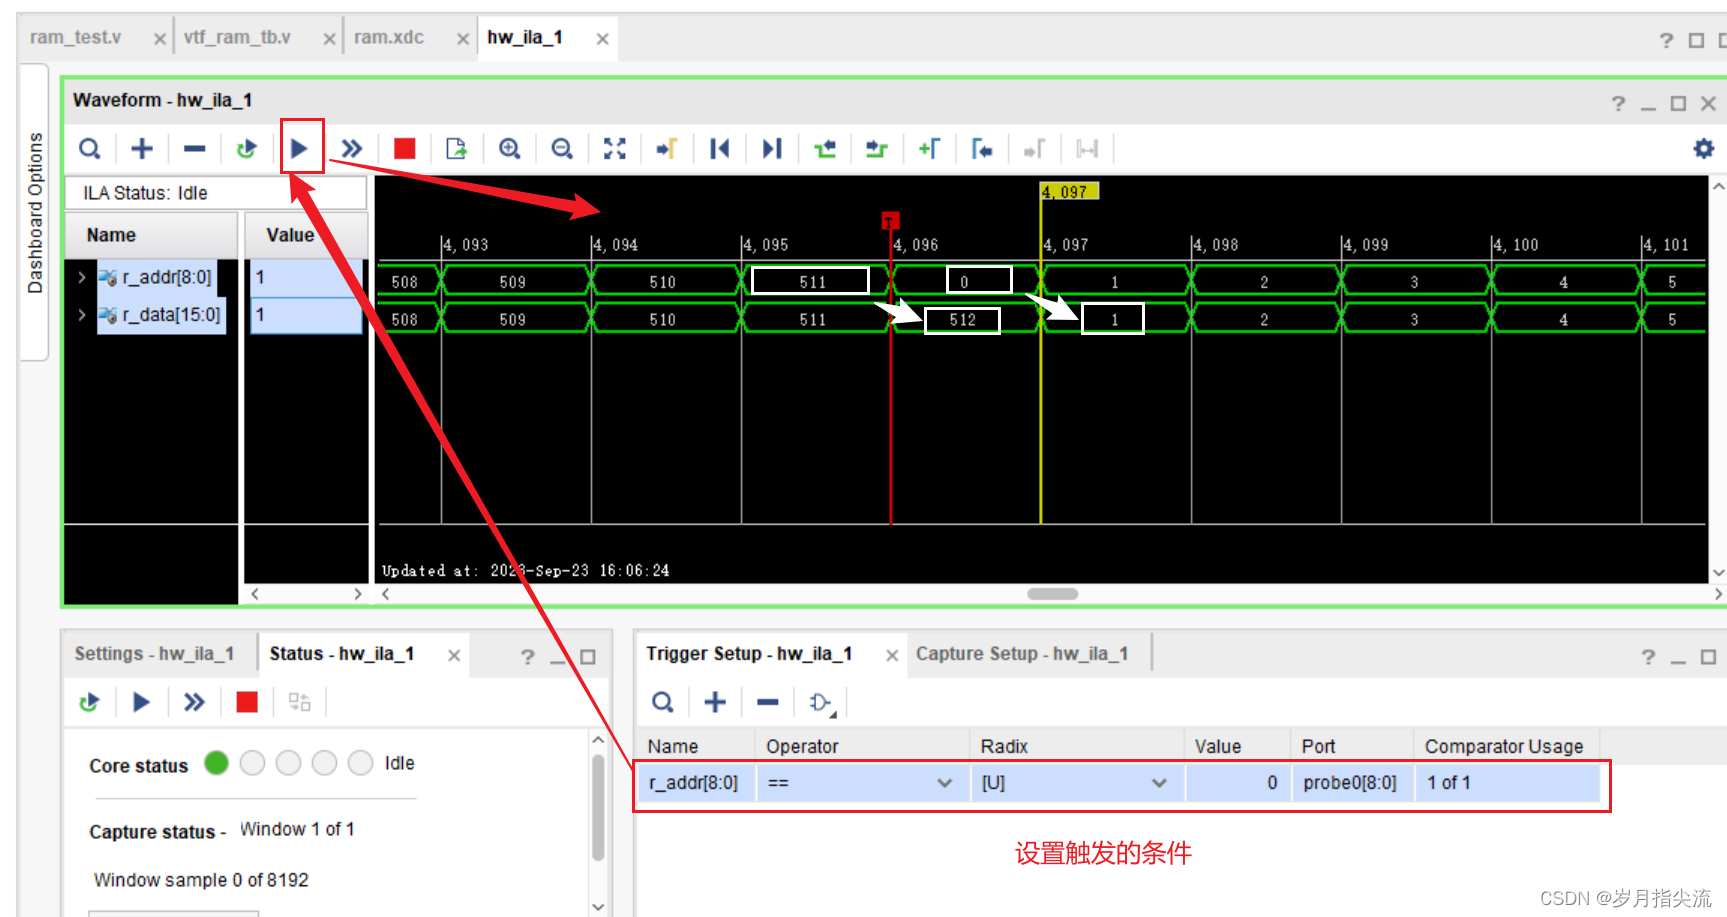This screenshot has height=917, width=1727.
Task: Click the Status panel vertical scrollbar
Action: 598,808
